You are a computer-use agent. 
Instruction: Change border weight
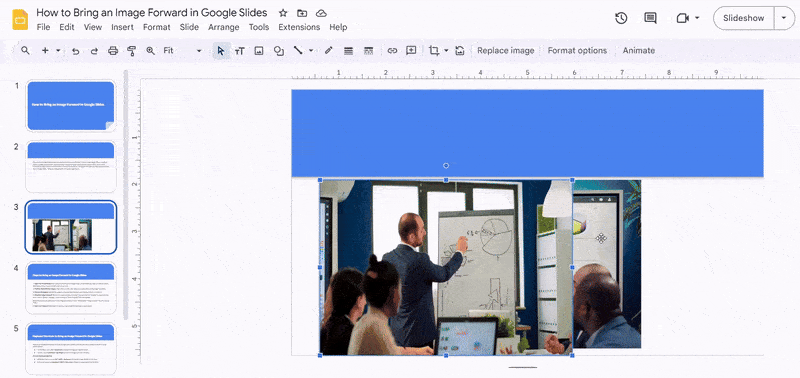tap(348, 51)
